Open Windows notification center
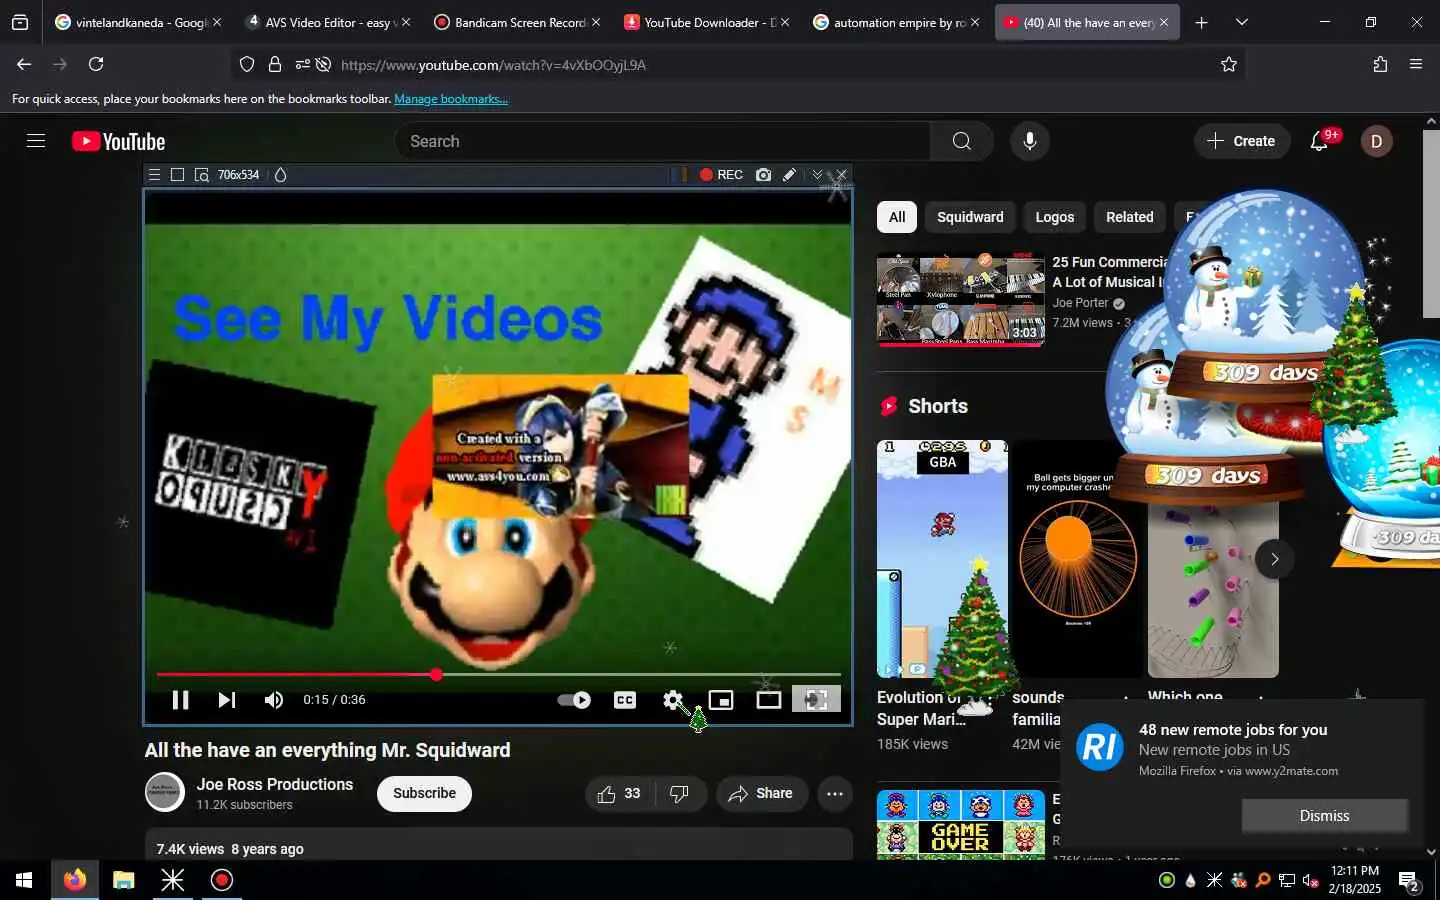Image resolution: width=1440 pixels, height=900 pixels. tap(1409, 880)
